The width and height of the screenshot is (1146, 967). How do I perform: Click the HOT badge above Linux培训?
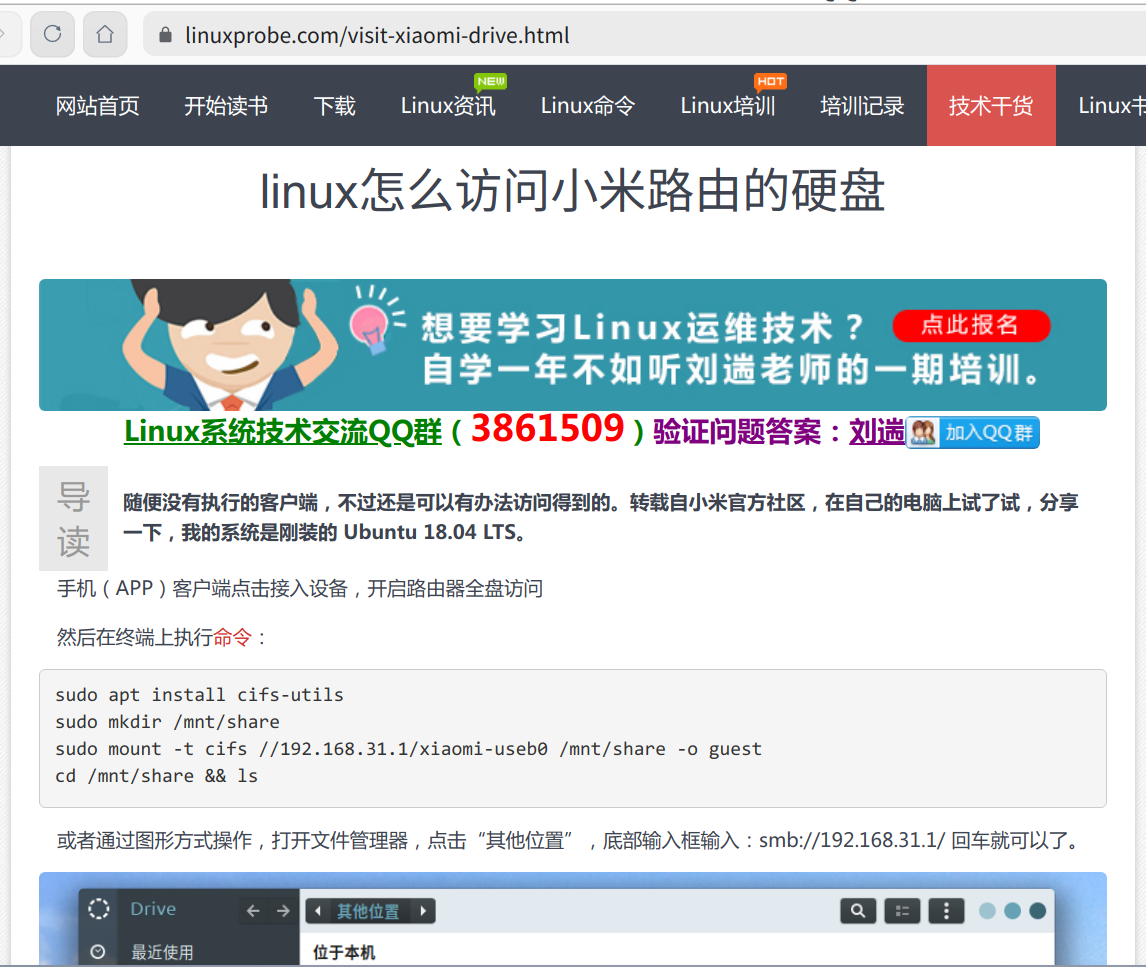[770, 81]
